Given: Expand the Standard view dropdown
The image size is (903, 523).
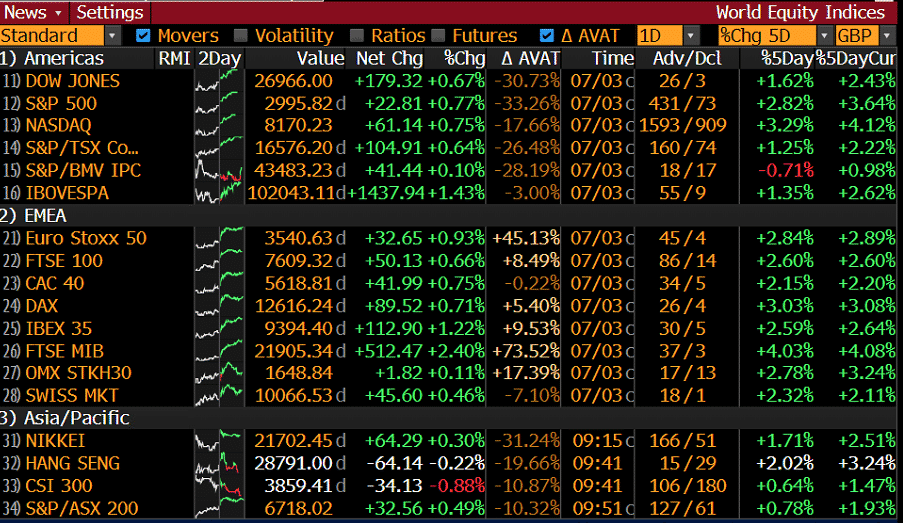Looking at the screenshot, I should click(x=112, y=36).
